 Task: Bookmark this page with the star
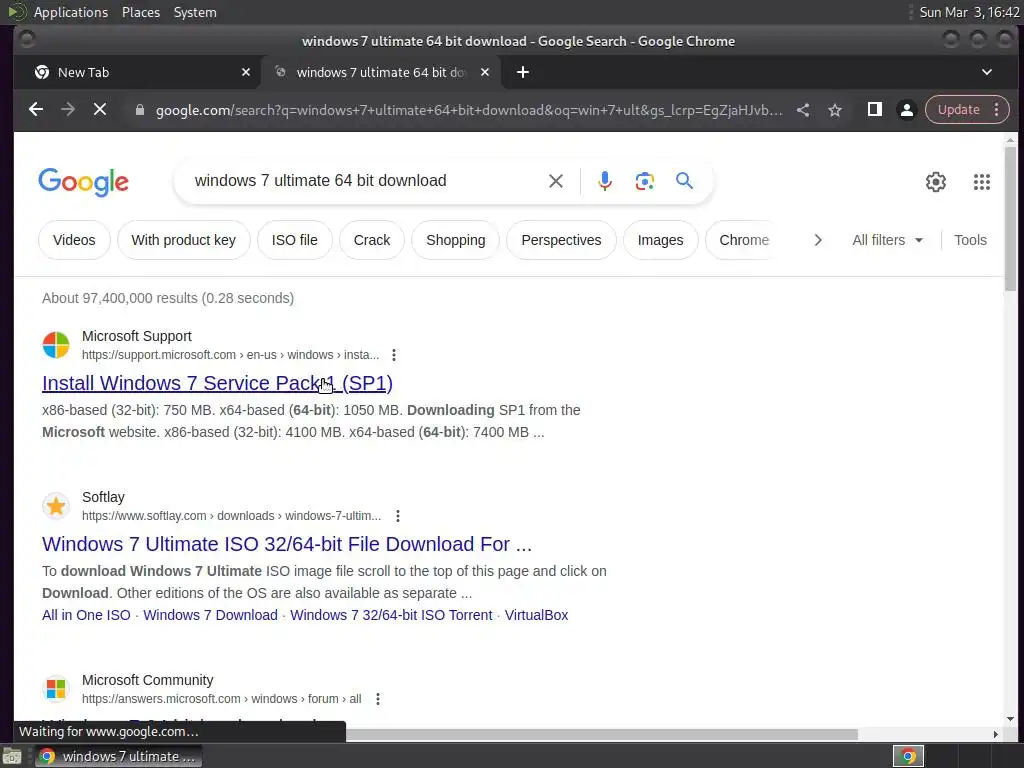tap(835, 110)
